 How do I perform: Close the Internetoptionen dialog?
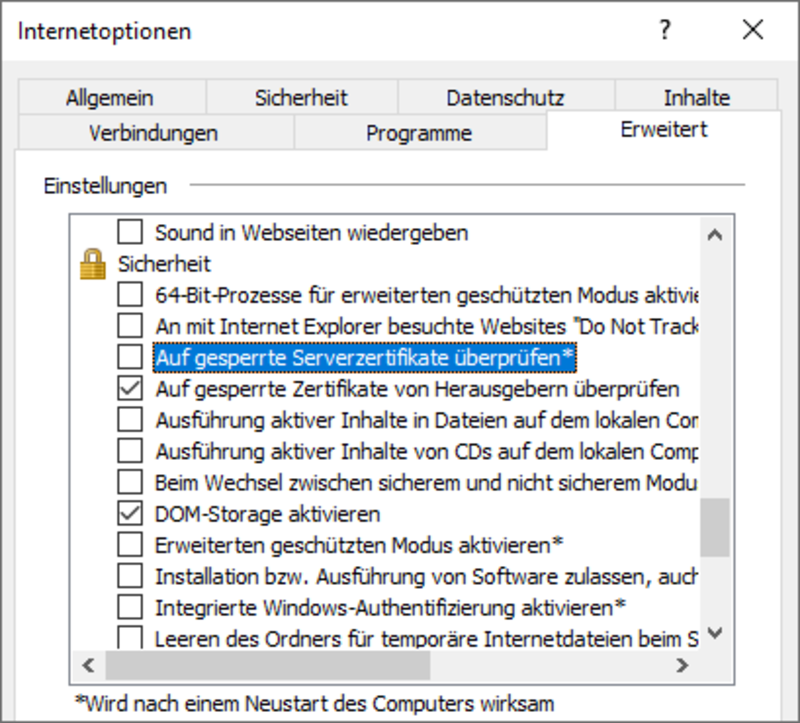tap(753, 30)
